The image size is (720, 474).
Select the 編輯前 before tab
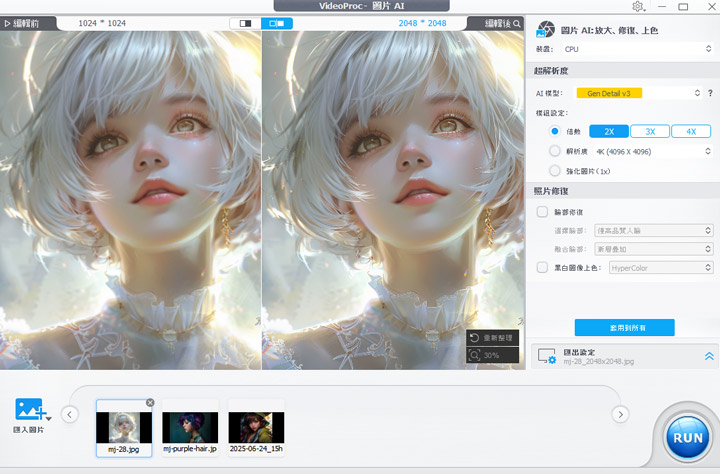[x=28, y=23]
